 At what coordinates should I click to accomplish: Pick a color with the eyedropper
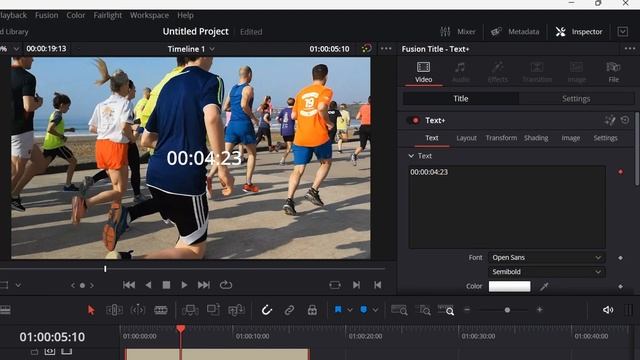tap(544, 287)
